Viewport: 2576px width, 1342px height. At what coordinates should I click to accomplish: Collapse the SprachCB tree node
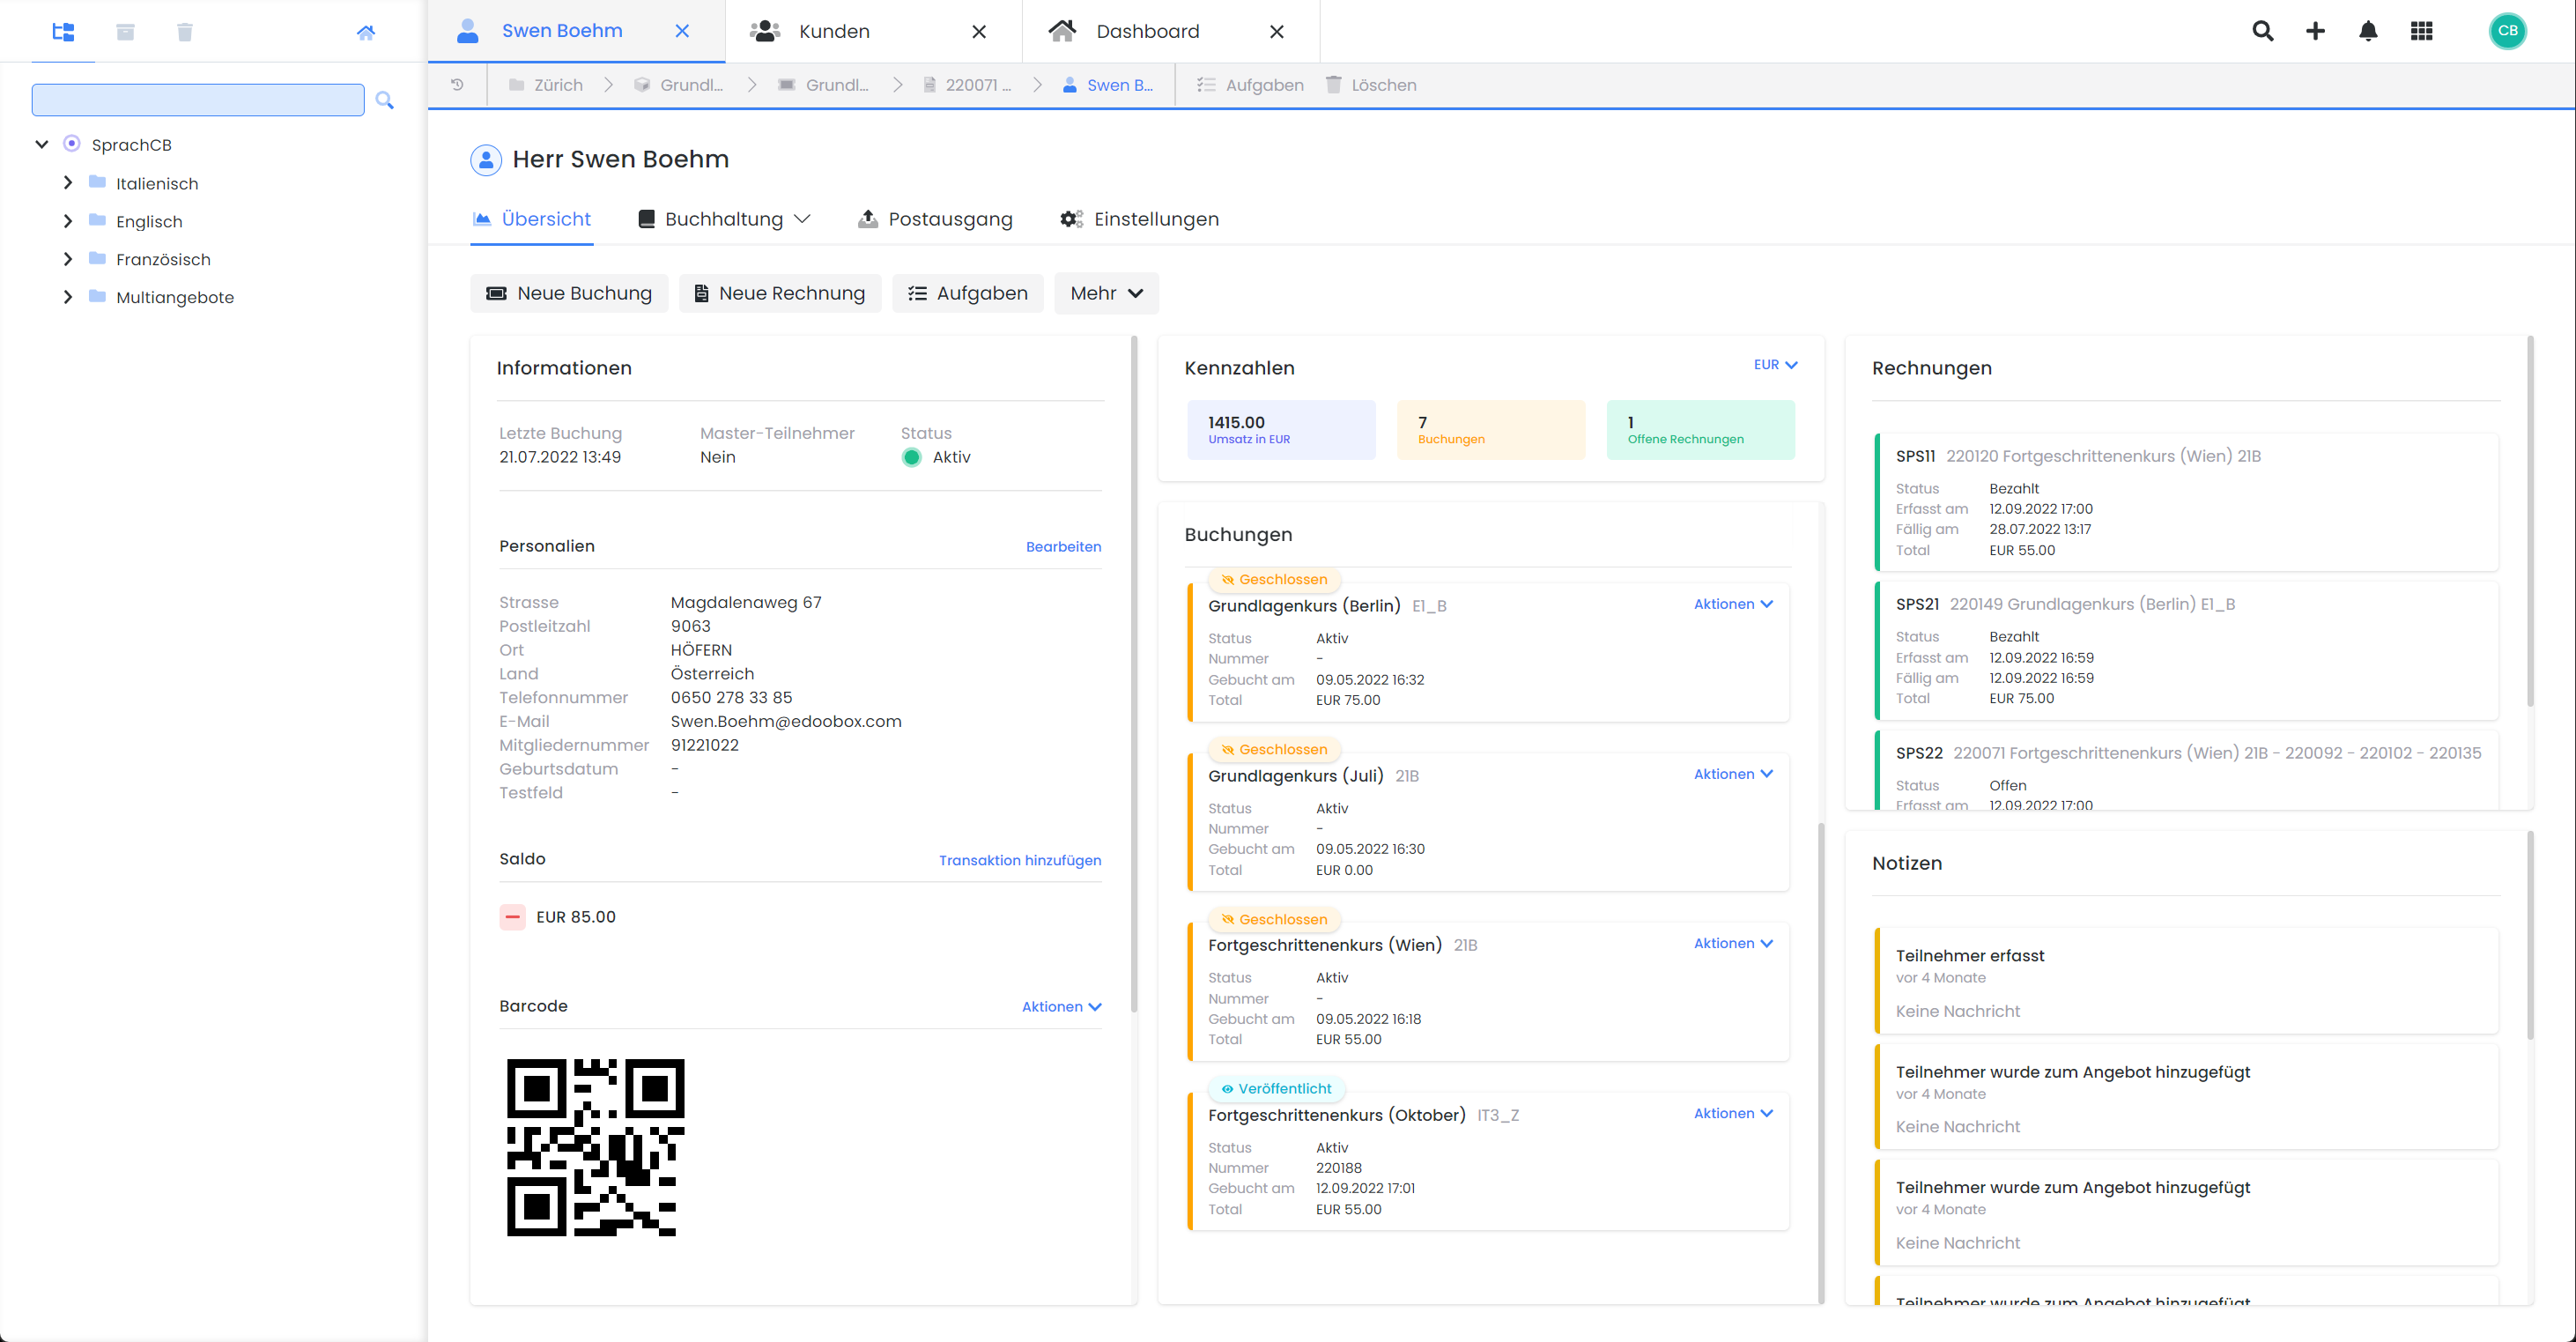coord(42,144)
